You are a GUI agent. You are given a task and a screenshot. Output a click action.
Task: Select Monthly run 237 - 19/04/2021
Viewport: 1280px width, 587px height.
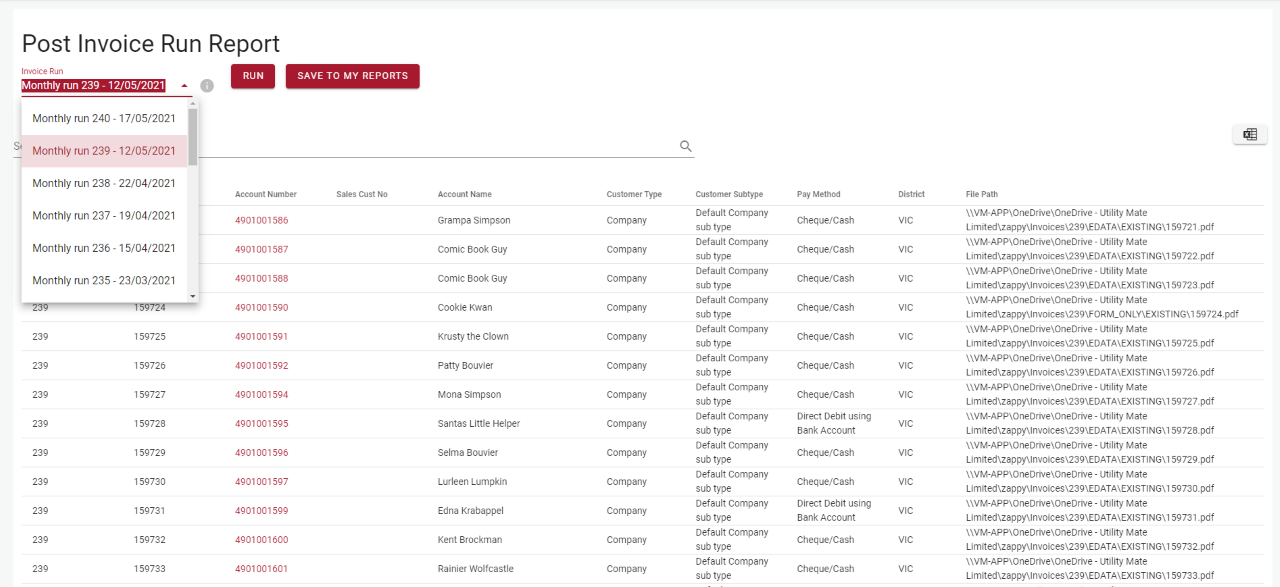tap(104, 215)
